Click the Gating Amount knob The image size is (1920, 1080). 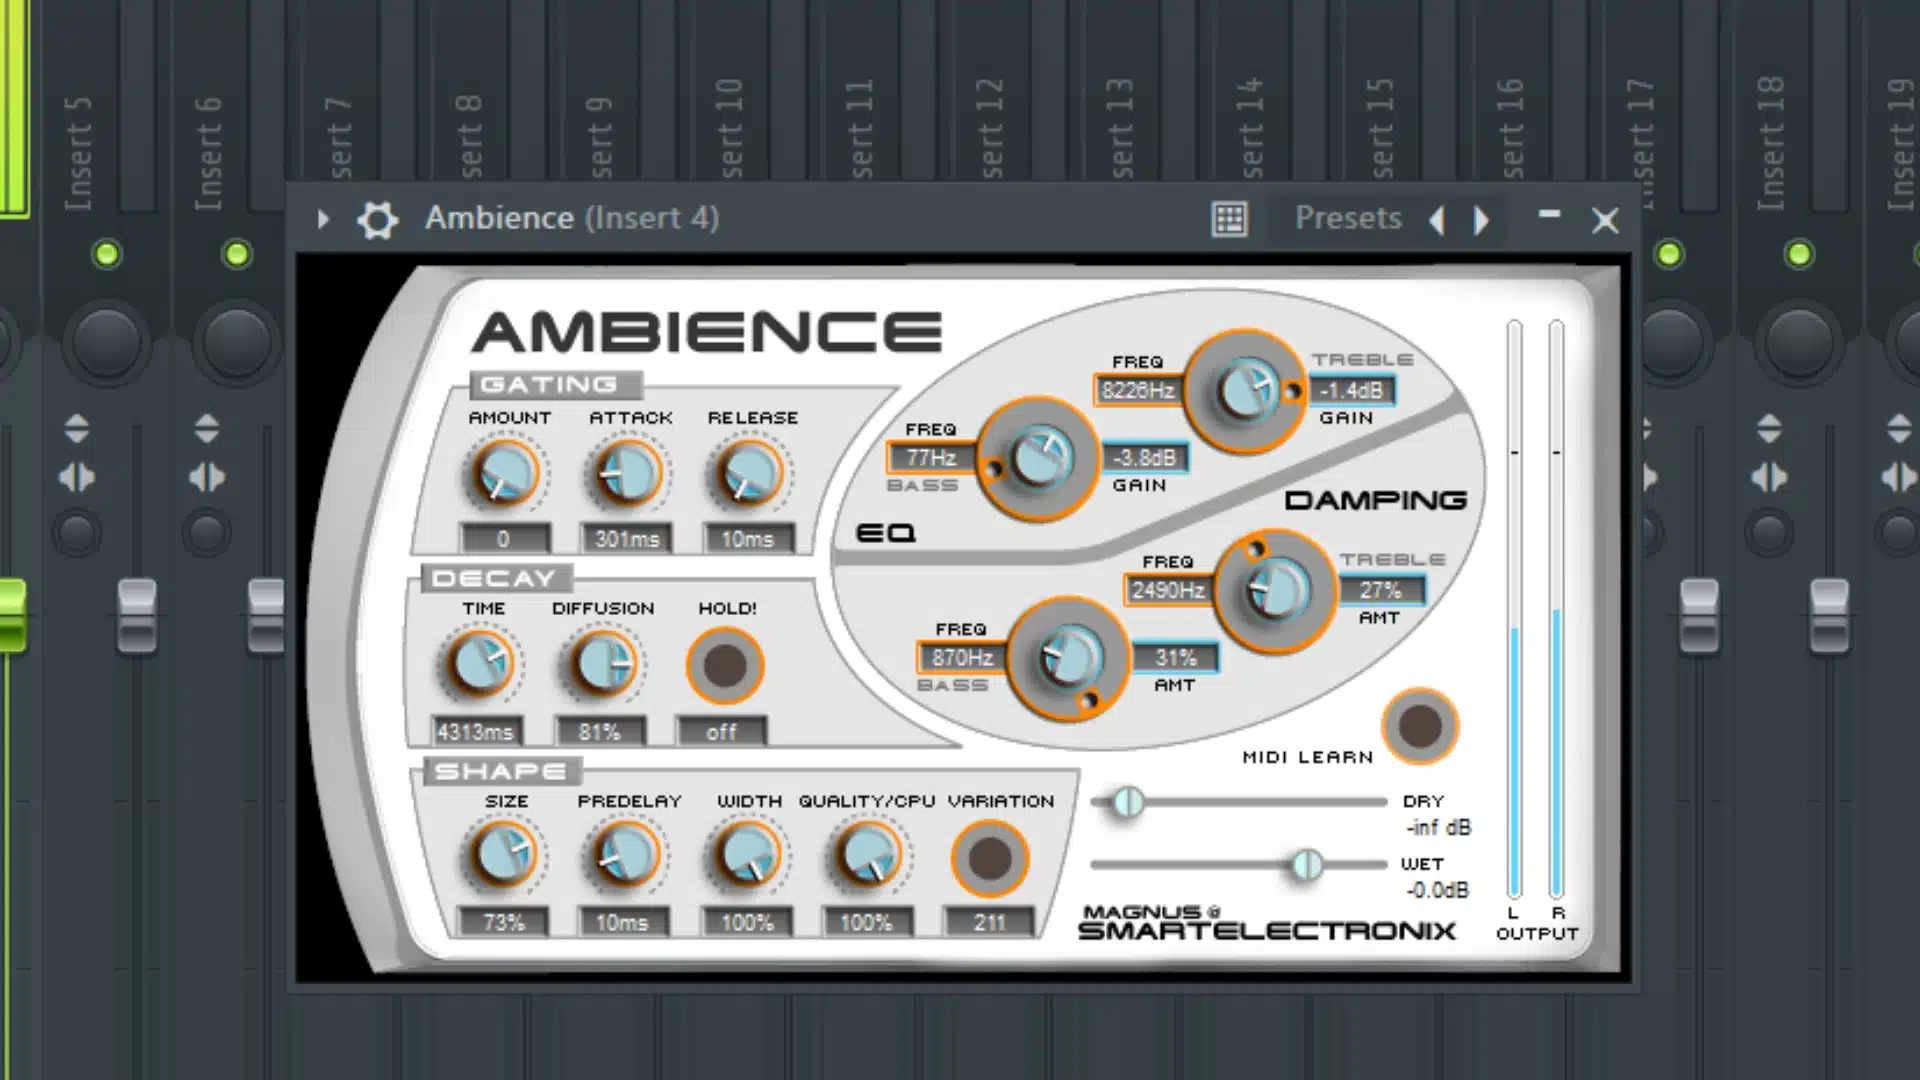coord(505,473)
